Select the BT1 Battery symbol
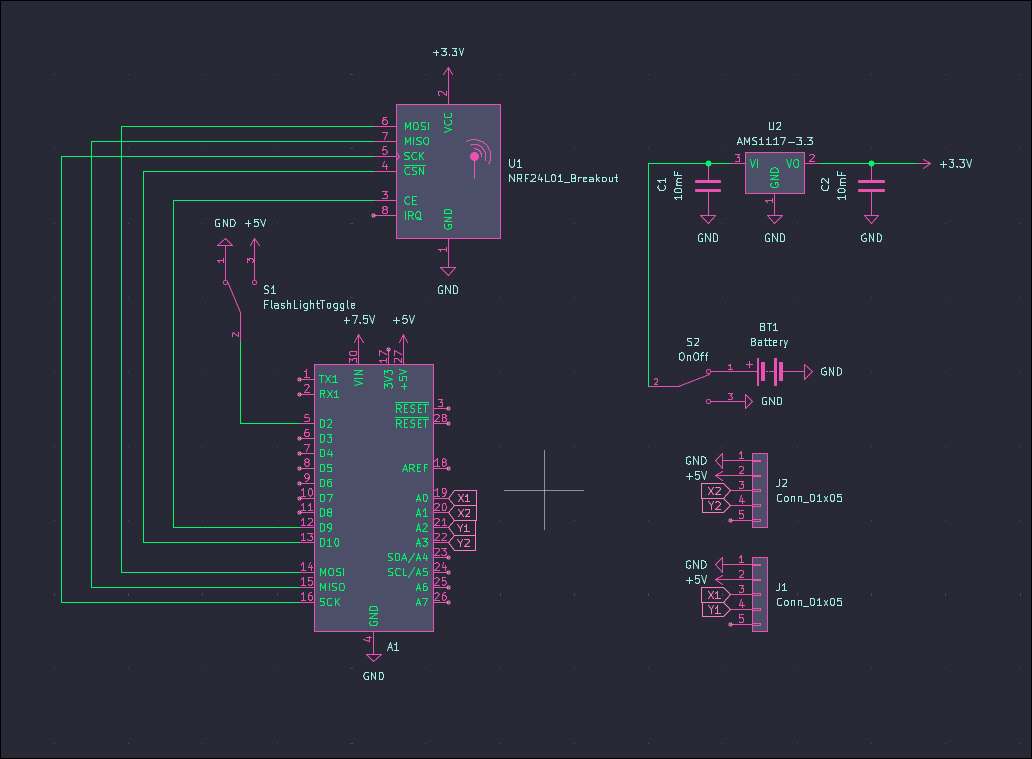This screenshot has width=1032, height=759. (770, 372)
